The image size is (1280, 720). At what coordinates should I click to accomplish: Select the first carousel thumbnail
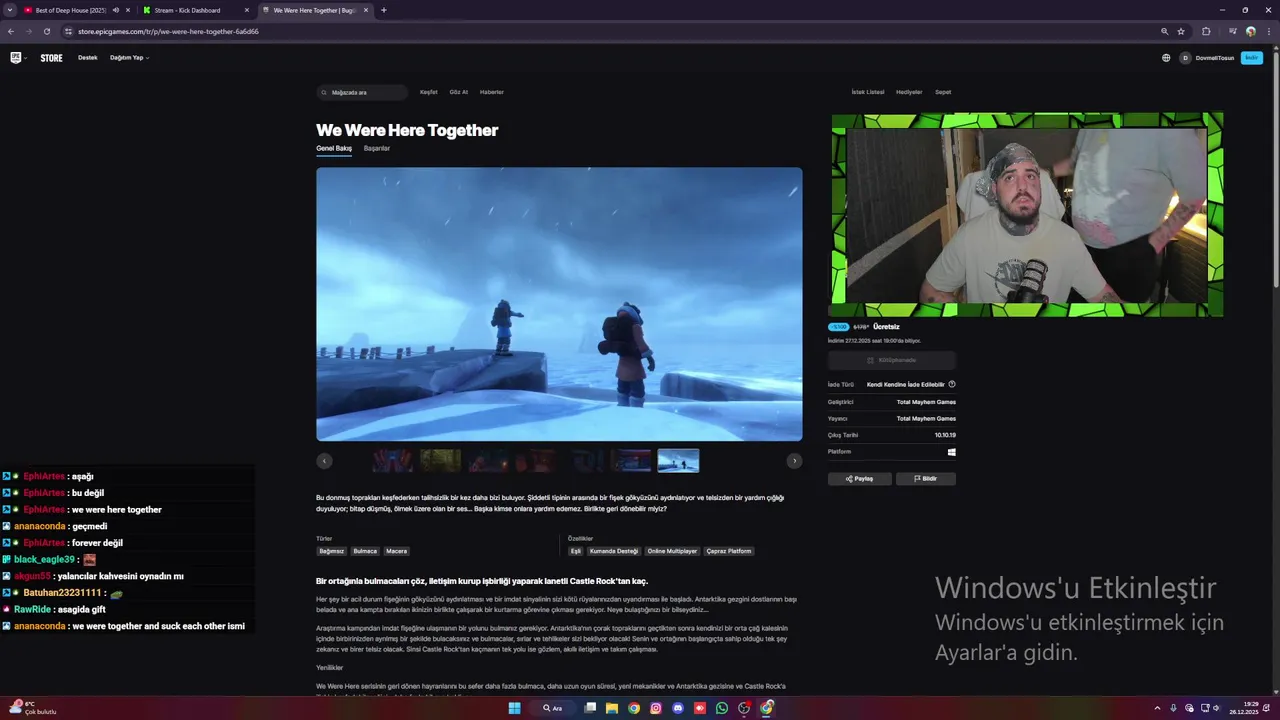click(393, 461)
